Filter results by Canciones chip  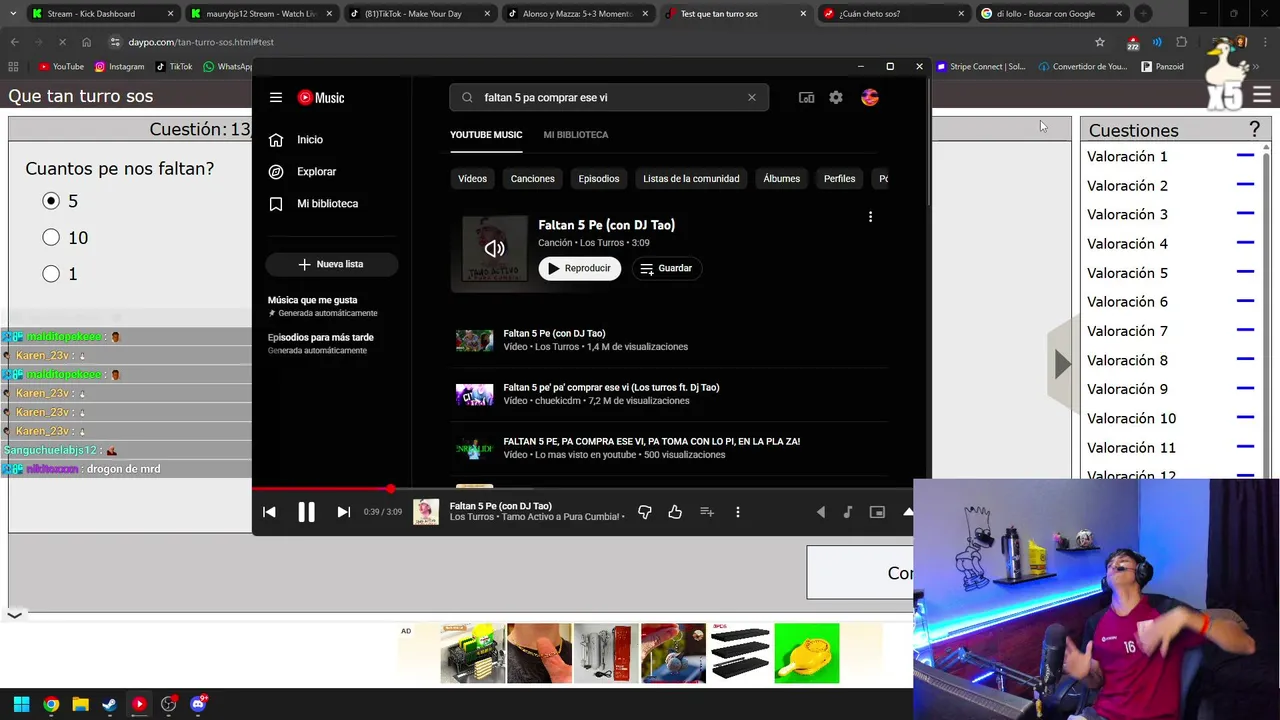click(532, 179)
